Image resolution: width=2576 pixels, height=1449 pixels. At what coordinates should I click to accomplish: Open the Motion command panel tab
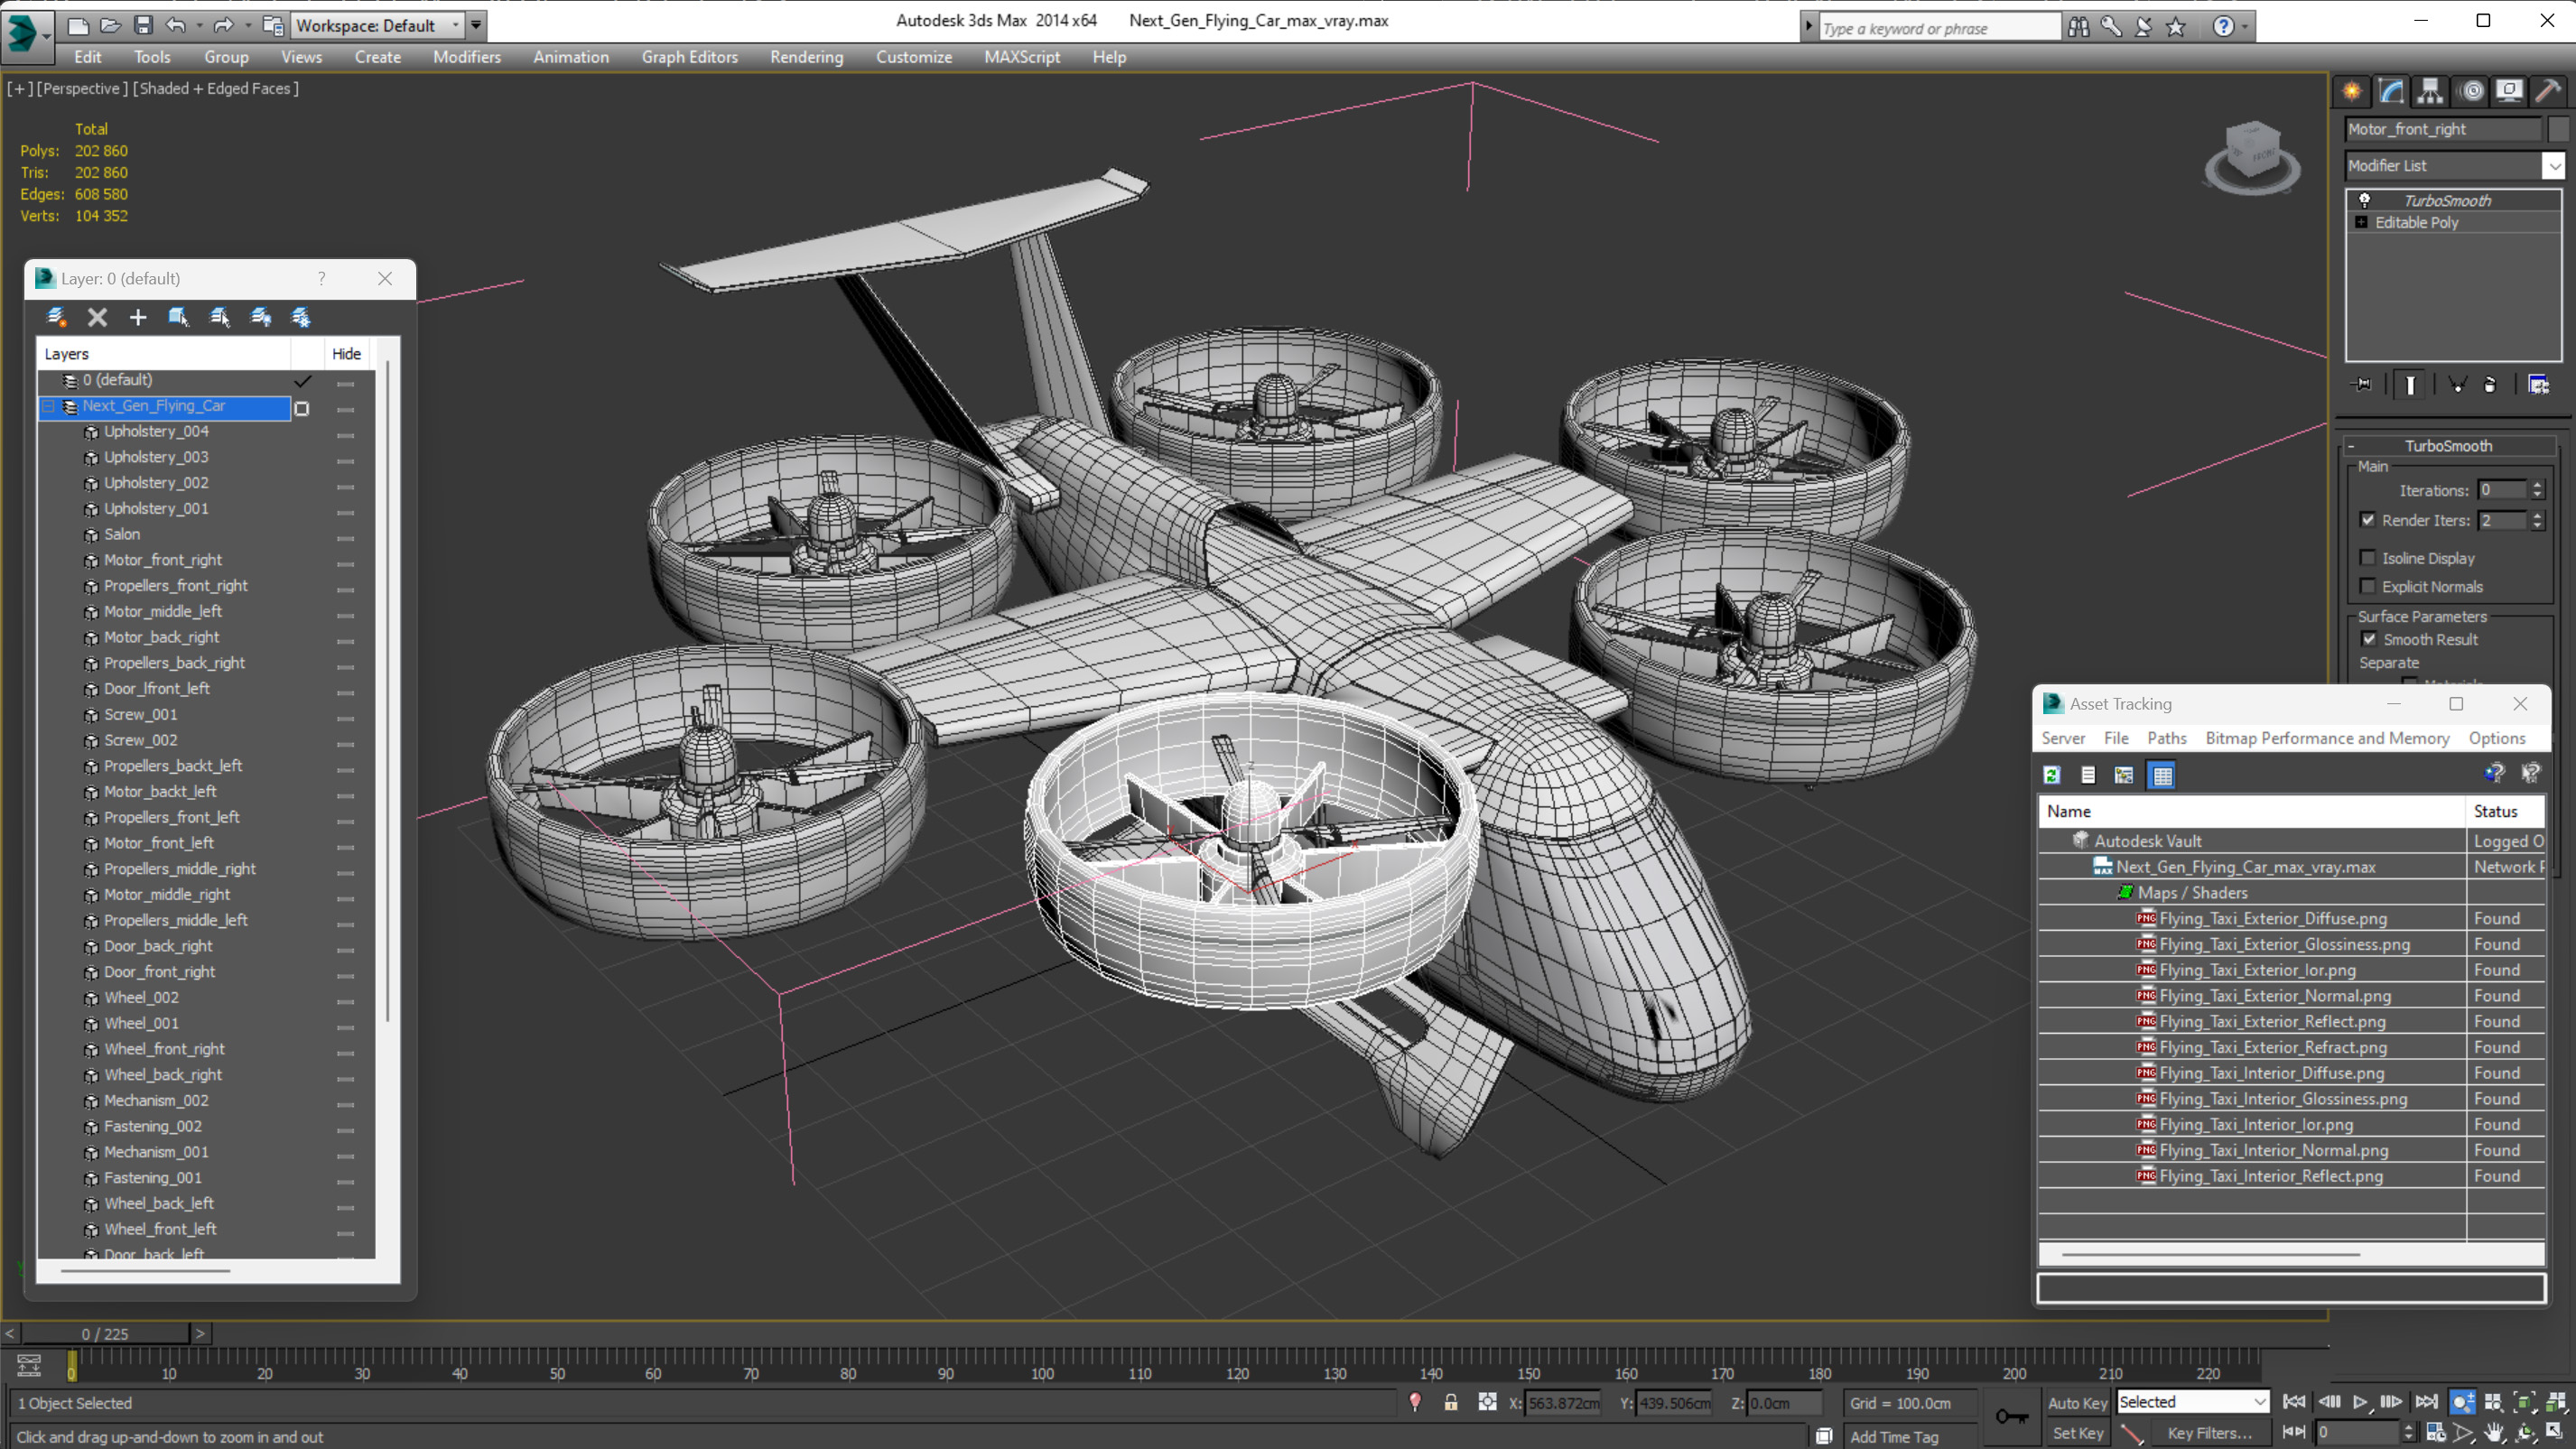pos(2472,91)
